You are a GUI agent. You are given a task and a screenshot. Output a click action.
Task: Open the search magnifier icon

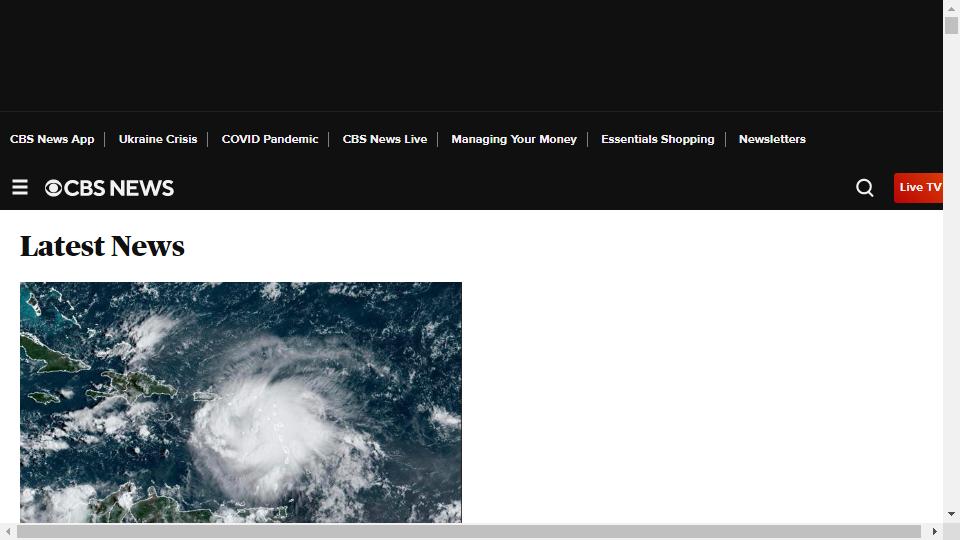click(x=864, y=187)
